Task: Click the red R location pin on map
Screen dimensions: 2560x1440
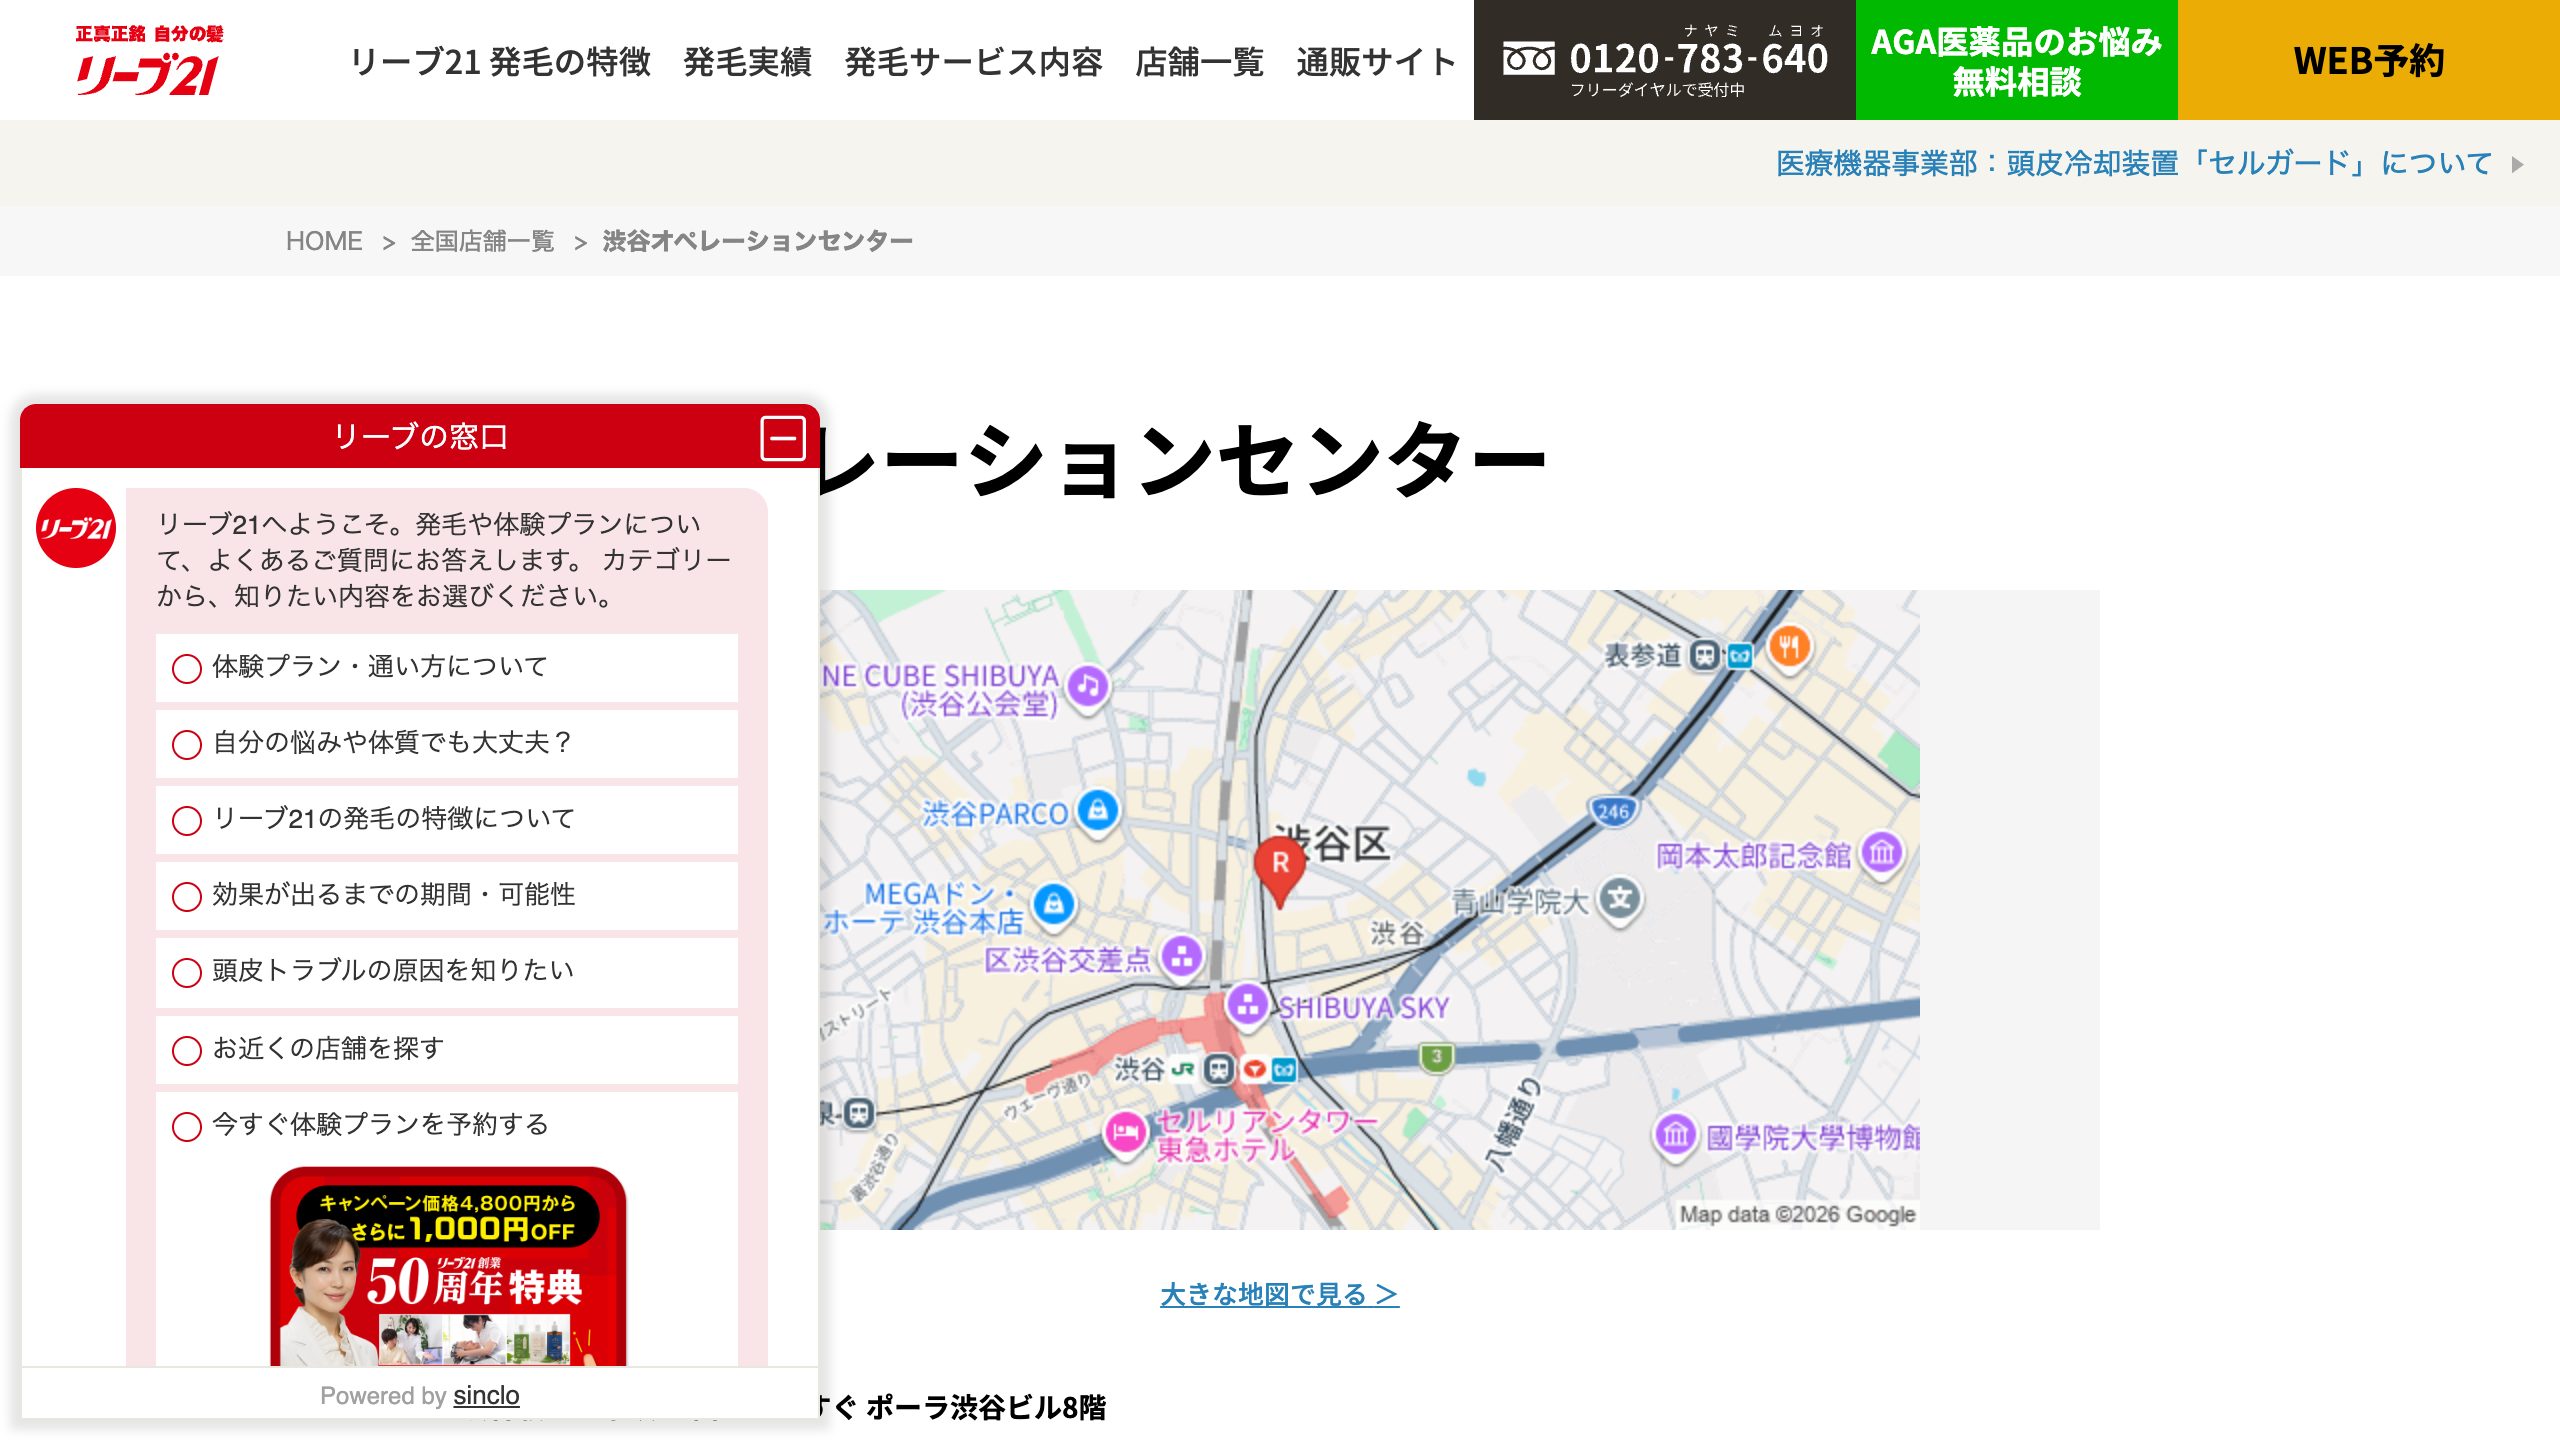Action: click(1279, 871)
